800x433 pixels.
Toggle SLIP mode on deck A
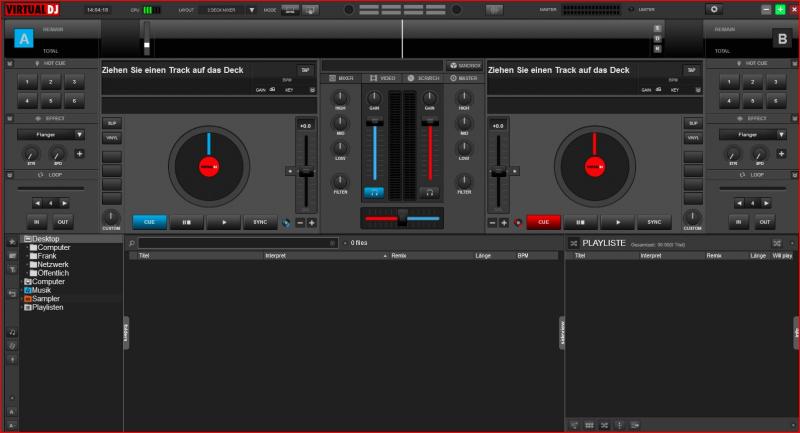coord(111,123)
